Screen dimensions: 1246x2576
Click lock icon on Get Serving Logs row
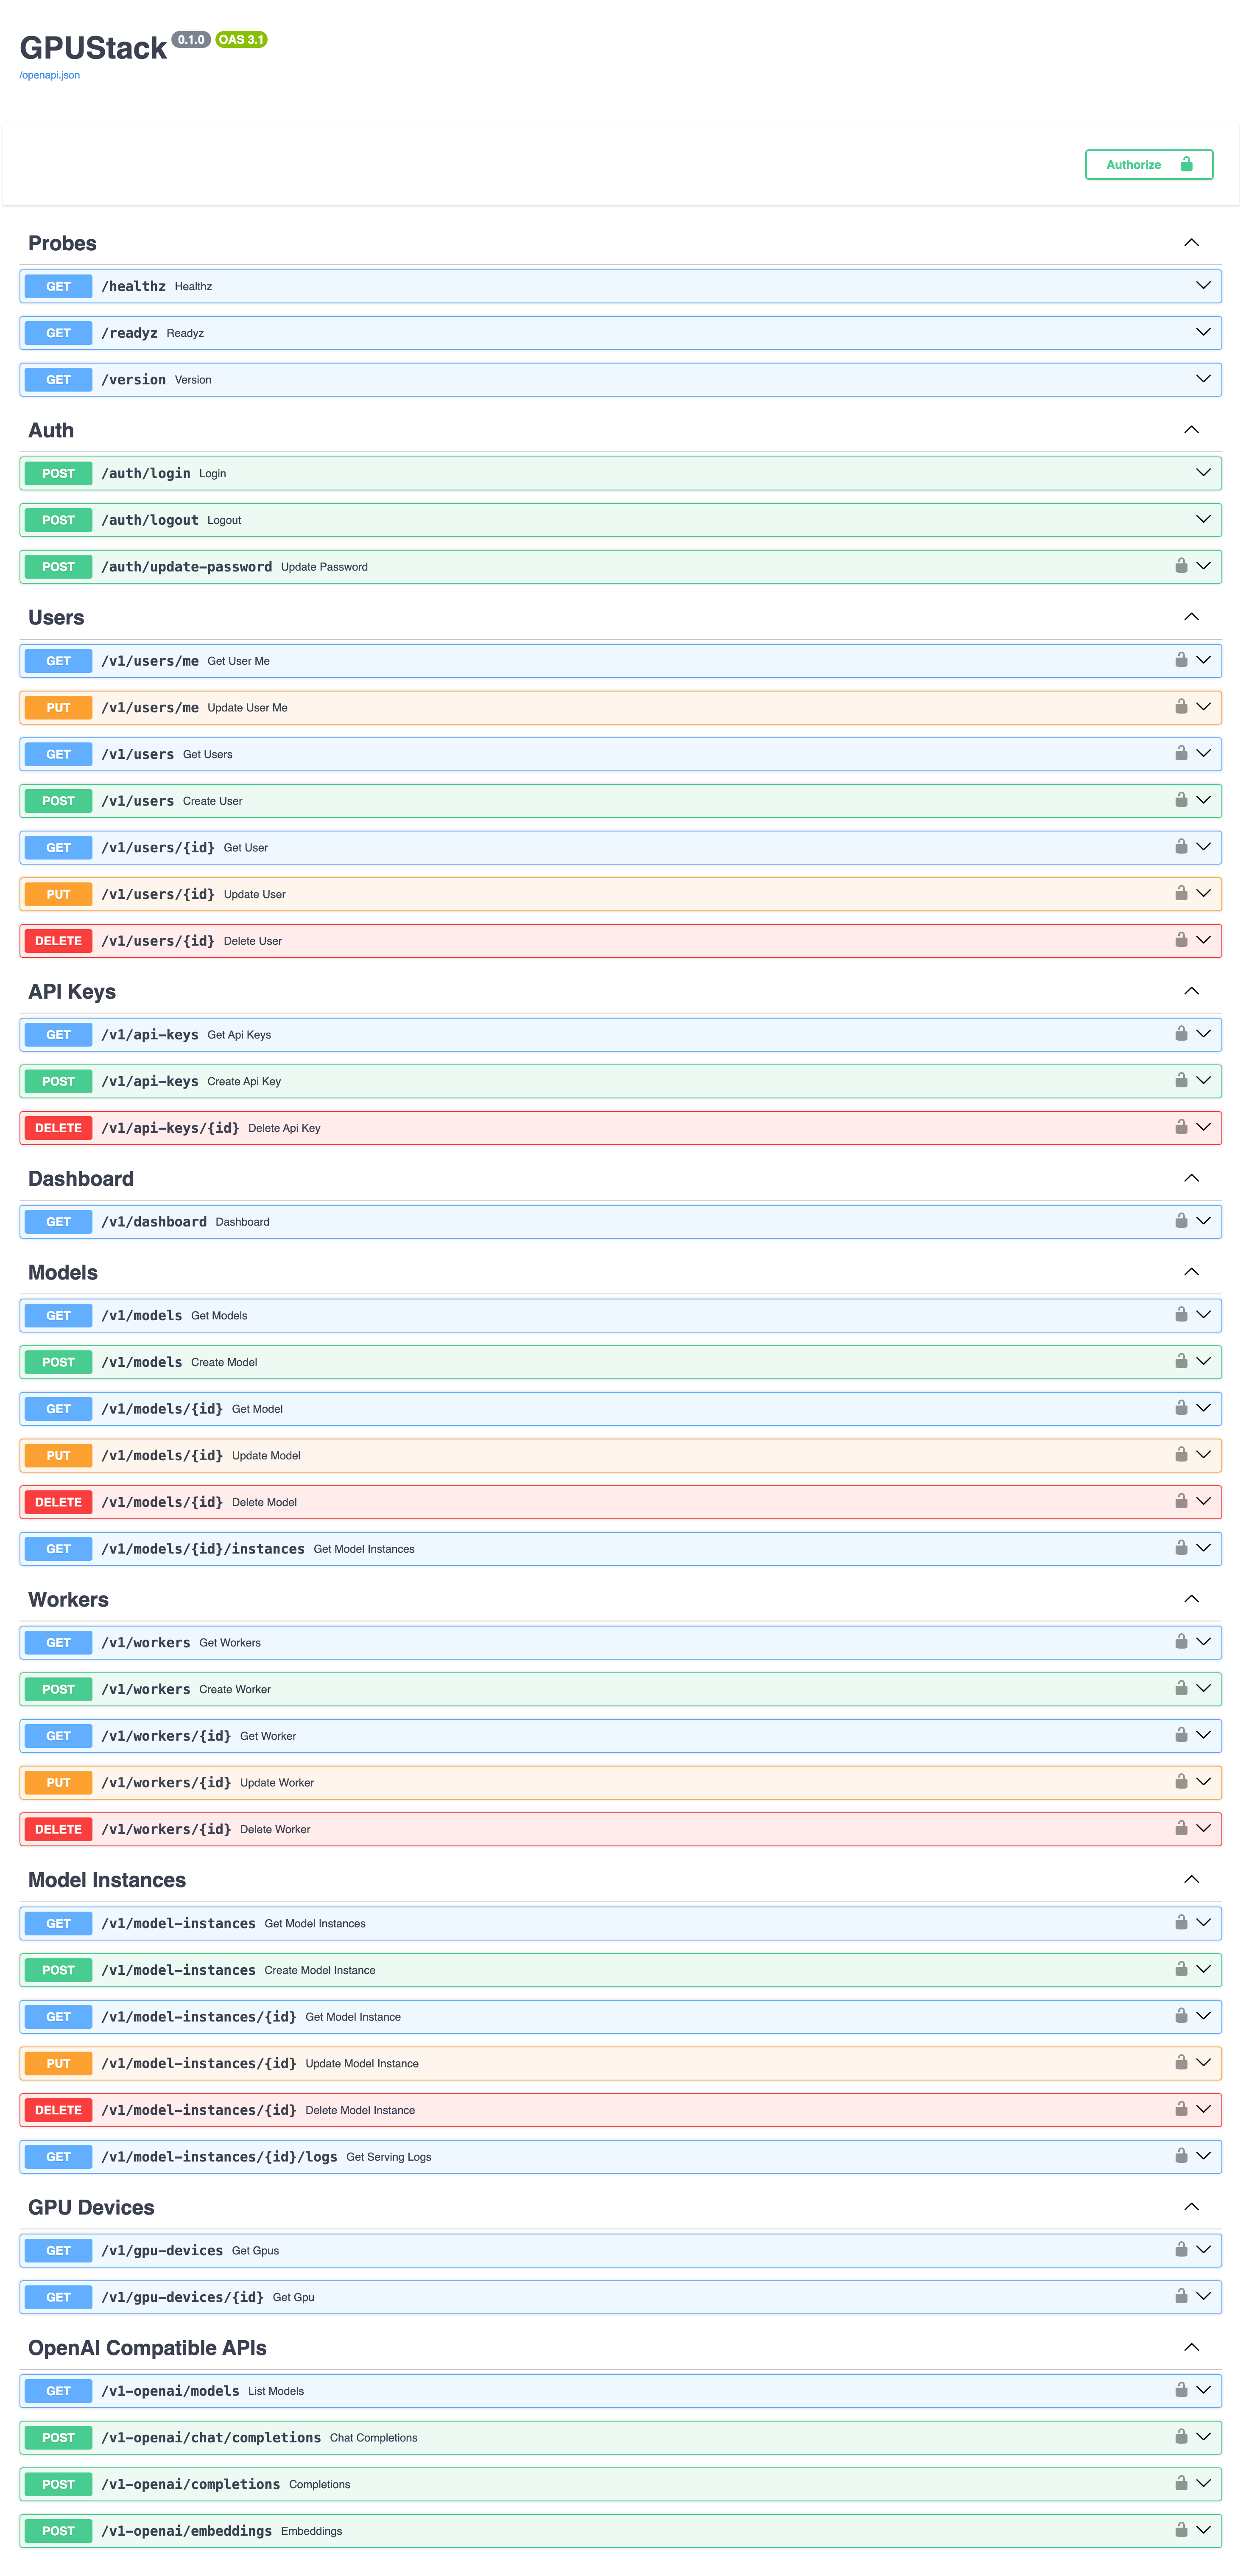point(1181,2156)
